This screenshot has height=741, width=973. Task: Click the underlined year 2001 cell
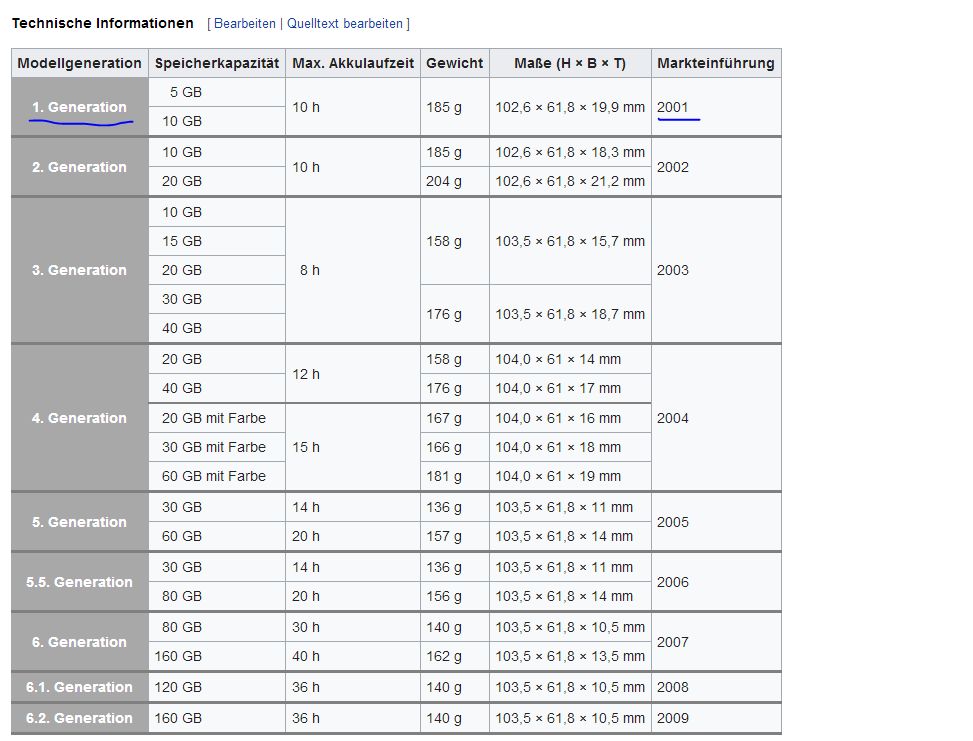(673, 107)
